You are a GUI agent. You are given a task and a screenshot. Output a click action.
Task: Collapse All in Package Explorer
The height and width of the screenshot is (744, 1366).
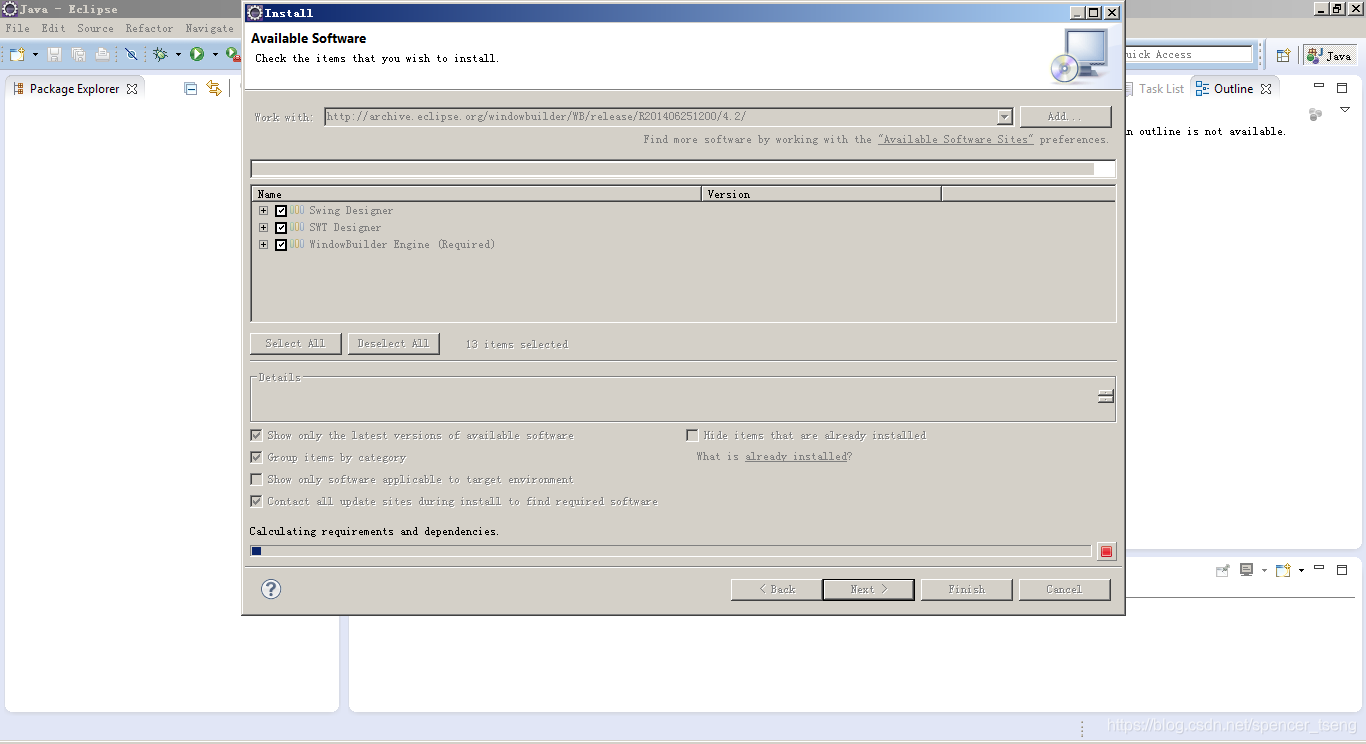click(191, 88)
